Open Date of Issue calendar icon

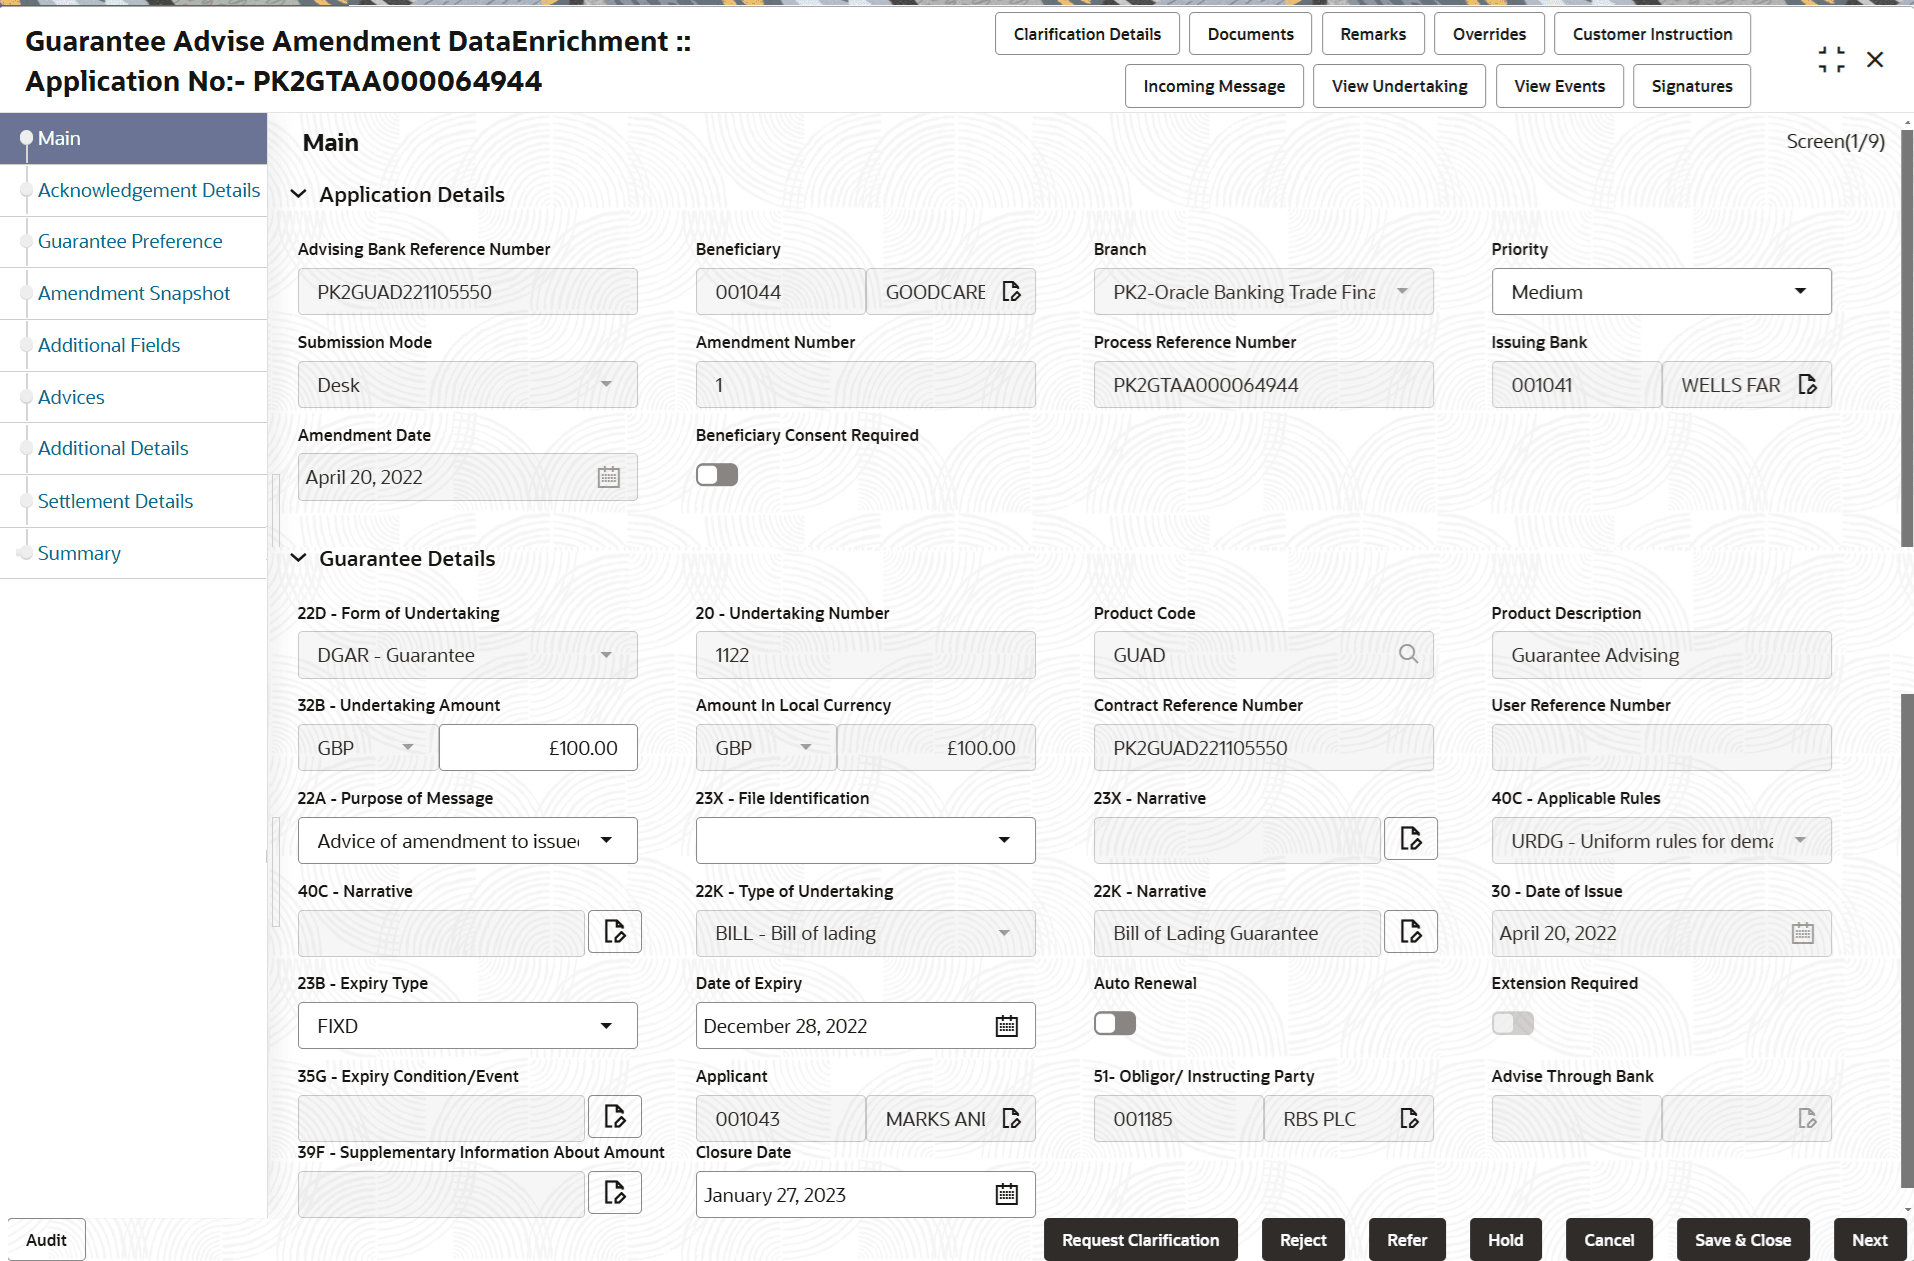[1803, 933]
